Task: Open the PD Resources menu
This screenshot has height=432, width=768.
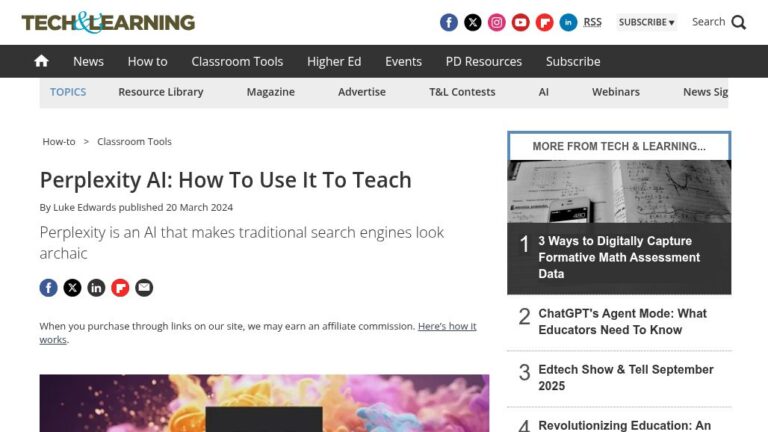Action: point(483,62)
